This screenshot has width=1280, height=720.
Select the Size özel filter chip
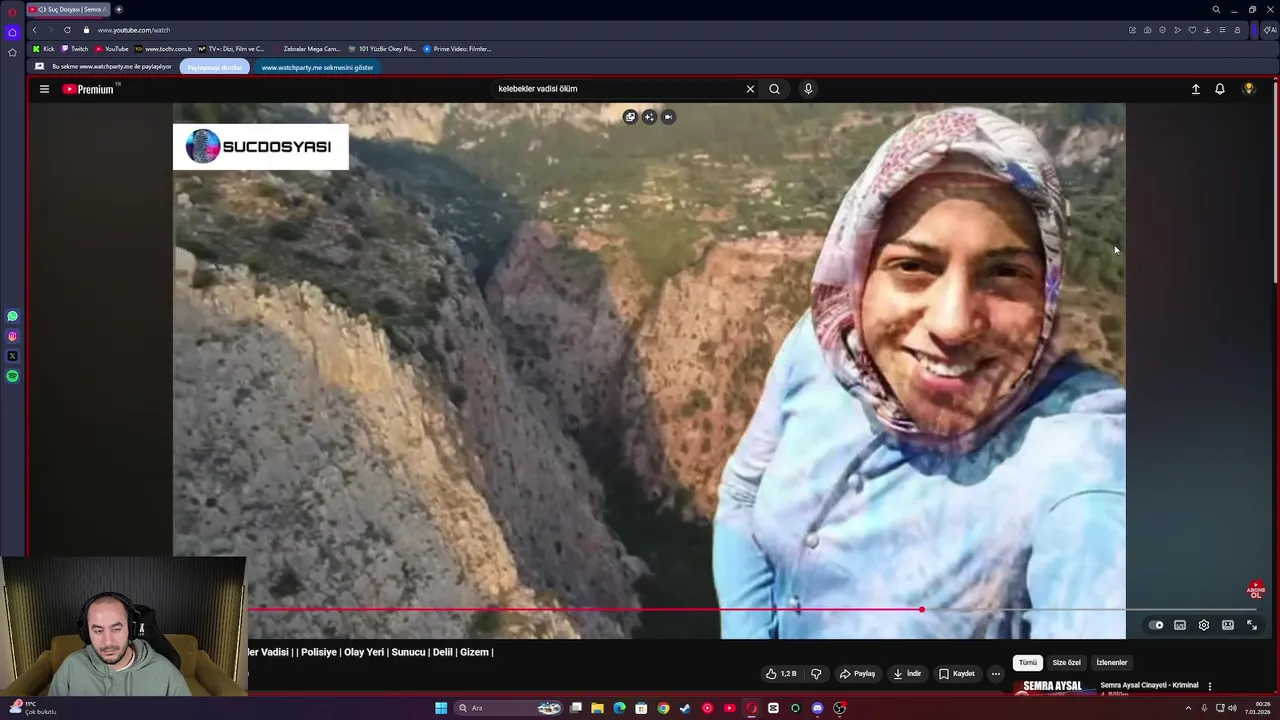pos(1066,662)
